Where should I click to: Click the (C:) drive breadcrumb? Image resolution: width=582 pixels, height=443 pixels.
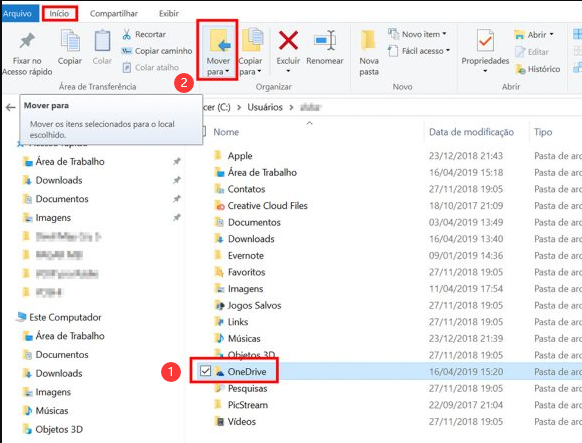[x=217, y=107]
